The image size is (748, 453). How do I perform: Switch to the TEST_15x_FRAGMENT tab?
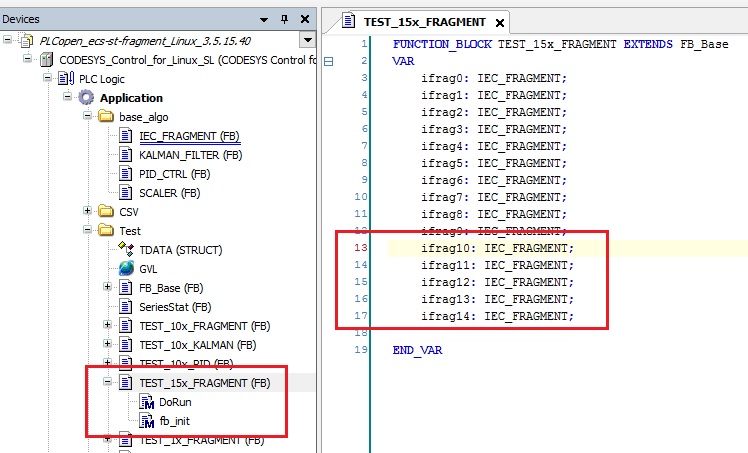click(425, 22)
